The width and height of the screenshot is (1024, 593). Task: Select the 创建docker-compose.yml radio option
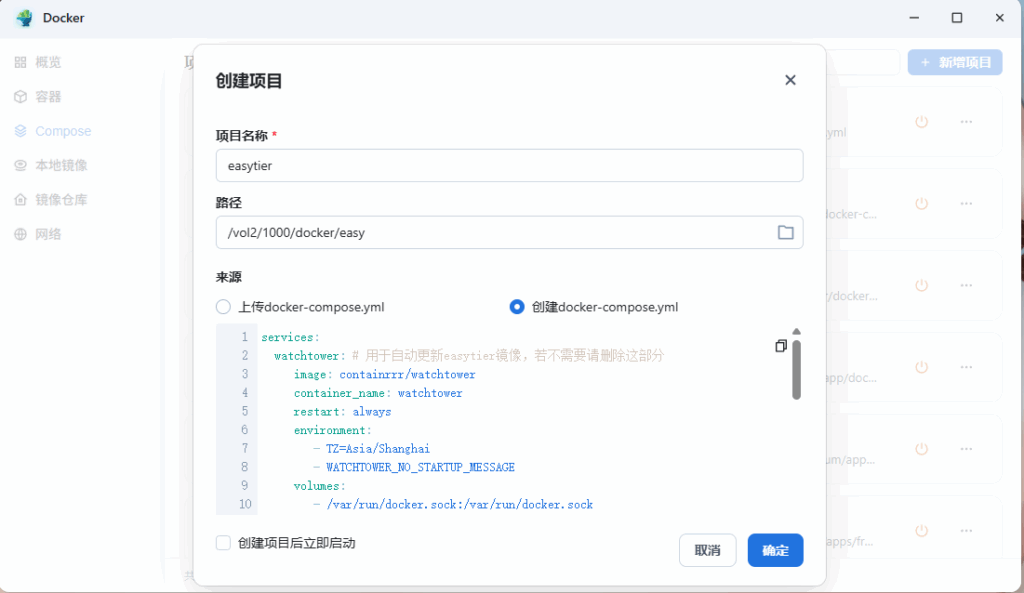point(517,307)
